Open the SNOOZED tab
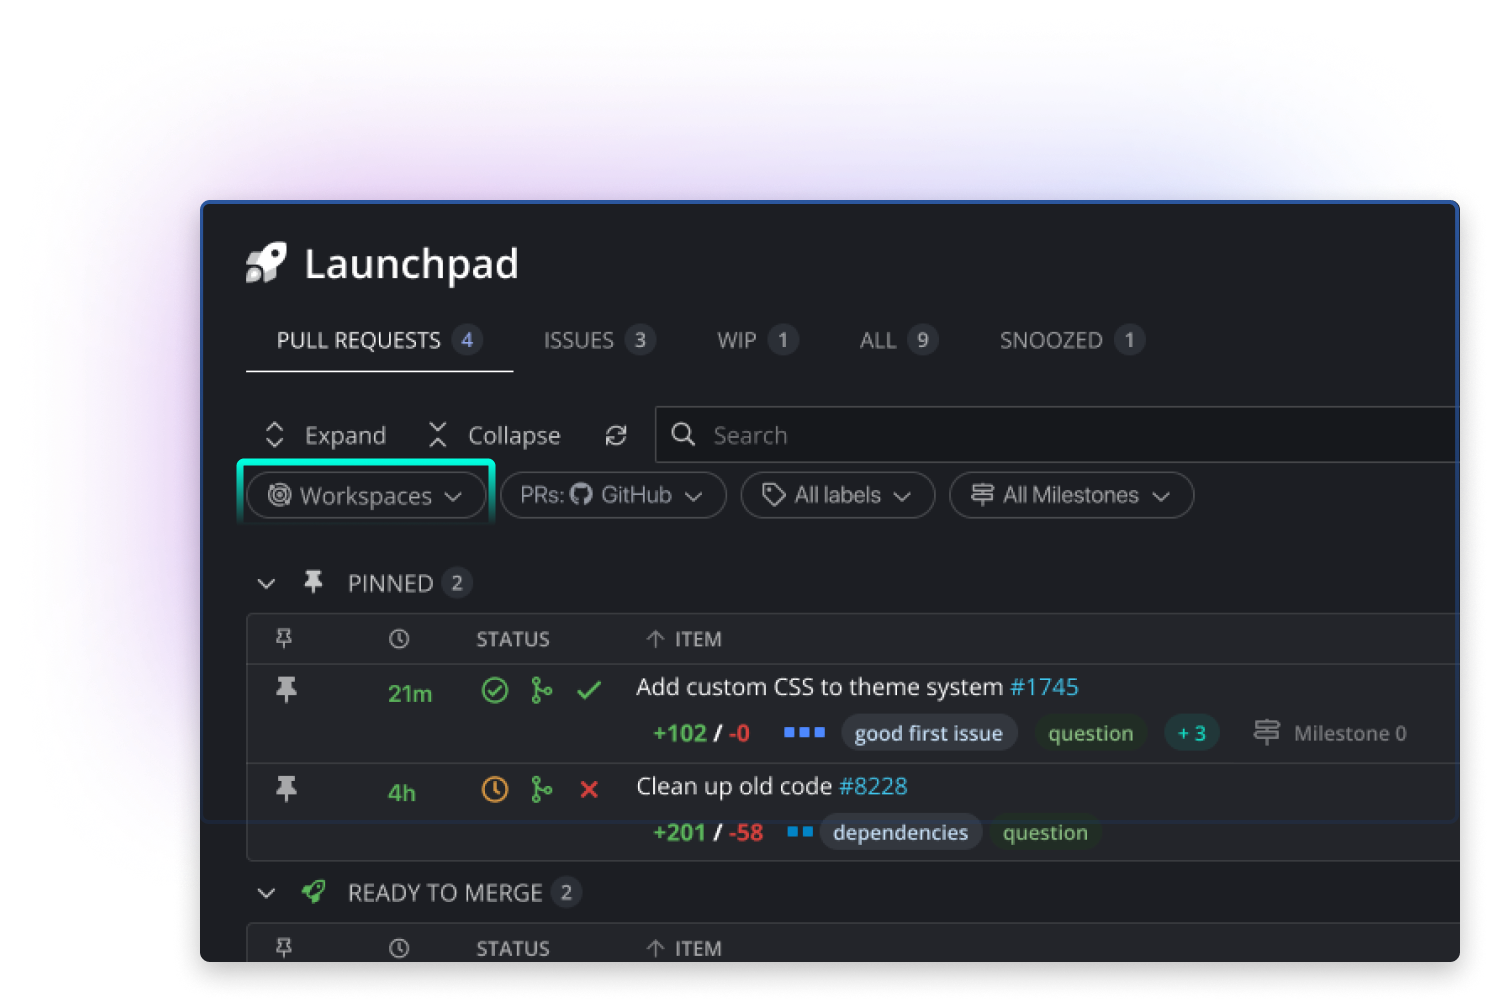This screenshot has height=1002, width=1494. pos(1052,340)
